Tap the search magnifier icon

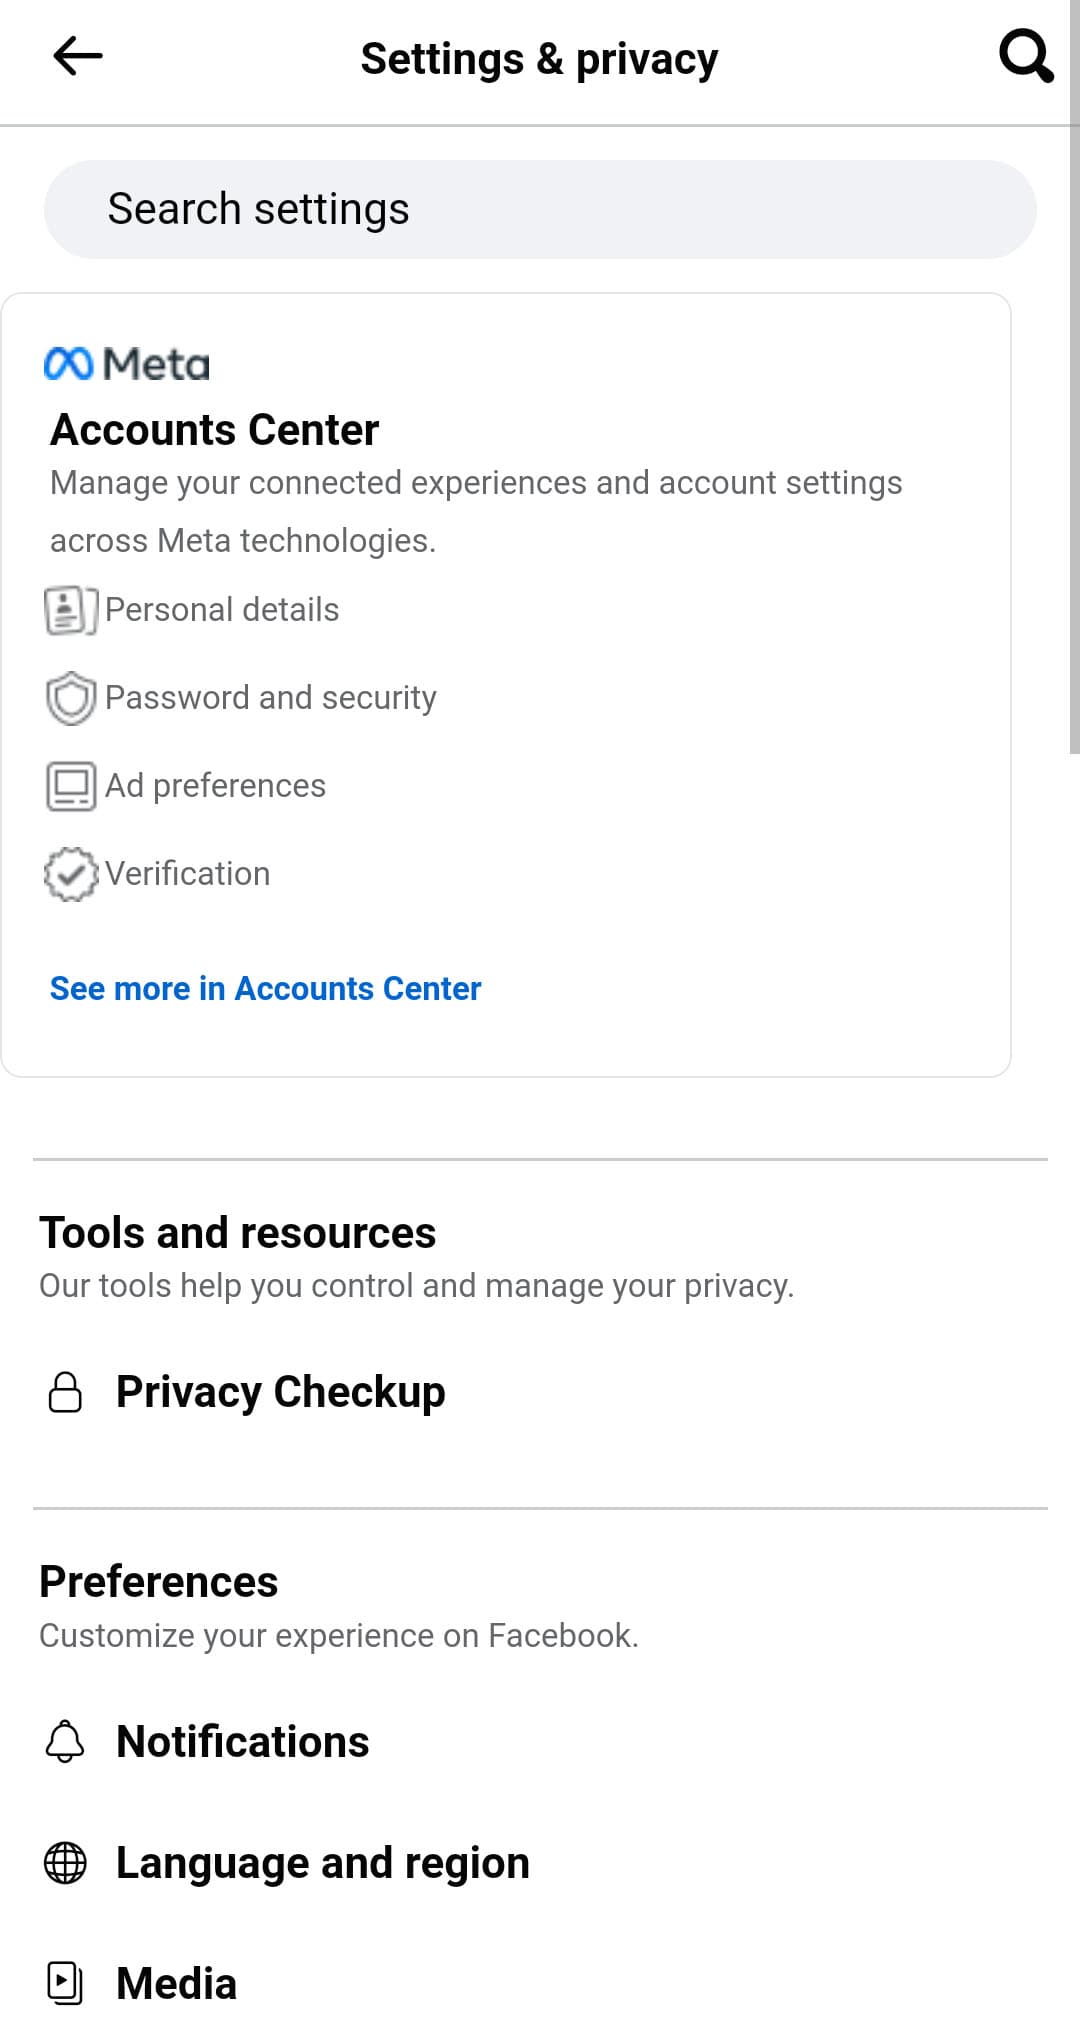click(1026, 56)
